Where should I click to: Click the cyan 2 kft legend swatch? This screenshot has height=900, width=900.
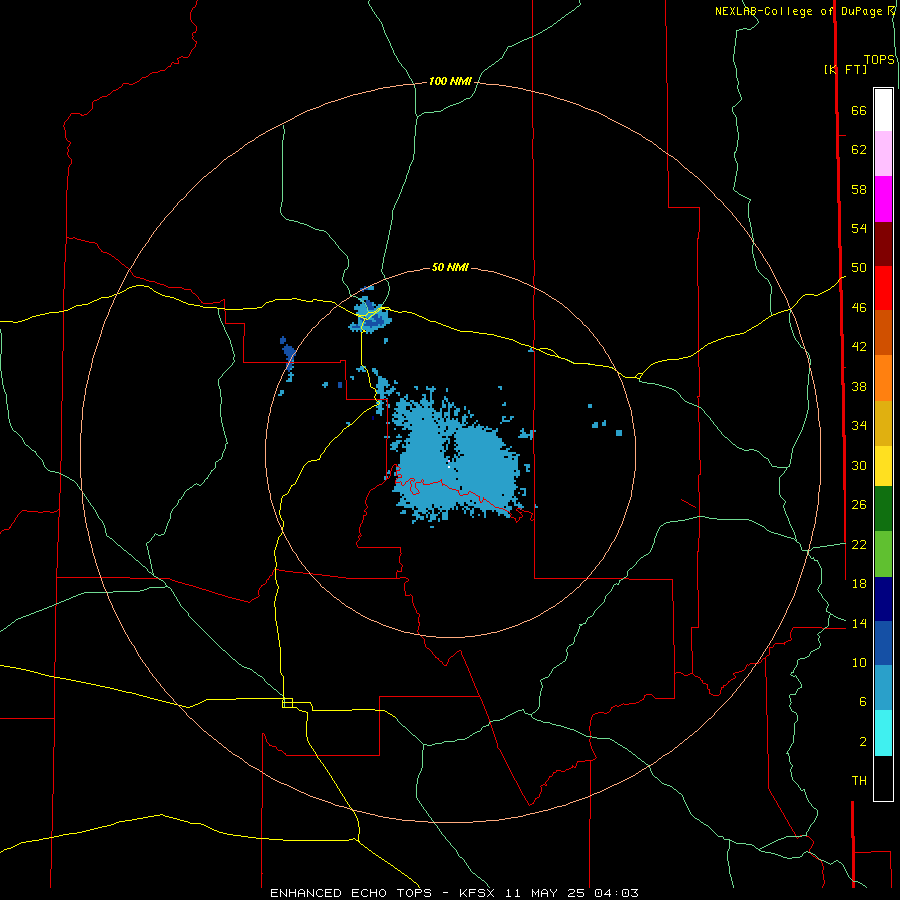pyautogui.click(x=883, y=733)
